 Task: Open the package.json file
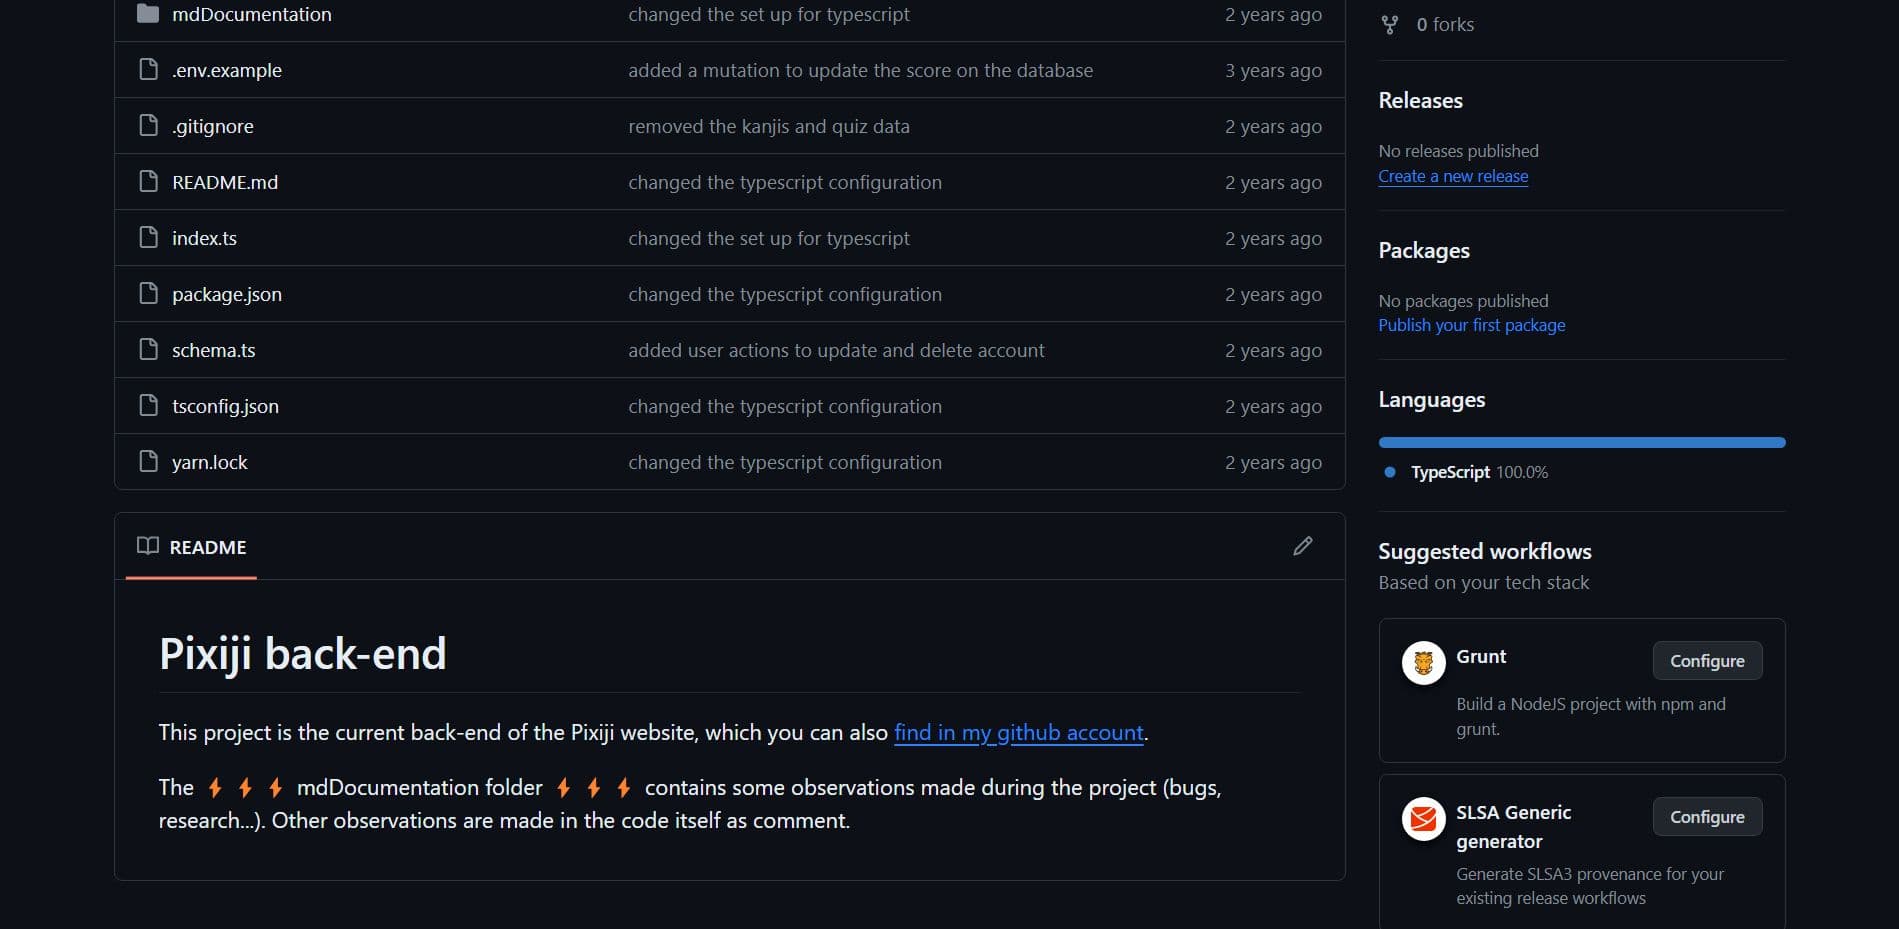[x=227, y=294]
